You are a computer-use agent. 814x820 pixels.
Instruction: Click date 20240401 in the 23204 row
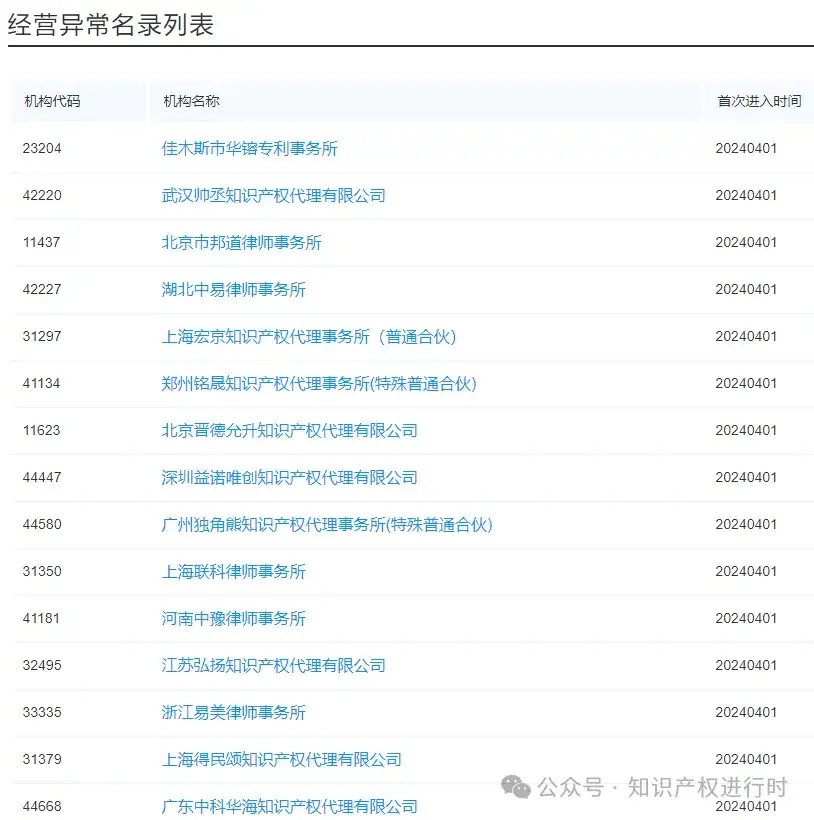click(x=746, y=149)
